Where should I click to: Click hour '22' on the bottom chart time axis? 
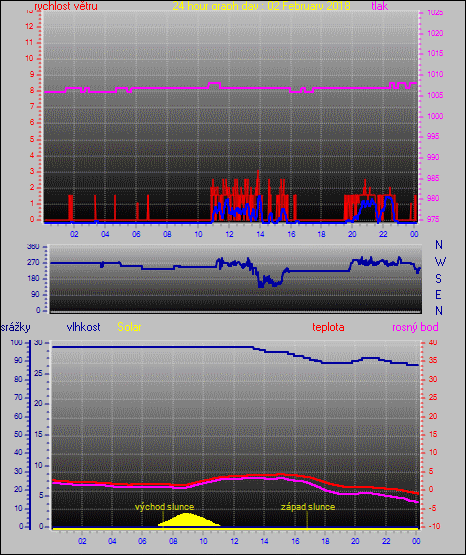click(386, 541)
